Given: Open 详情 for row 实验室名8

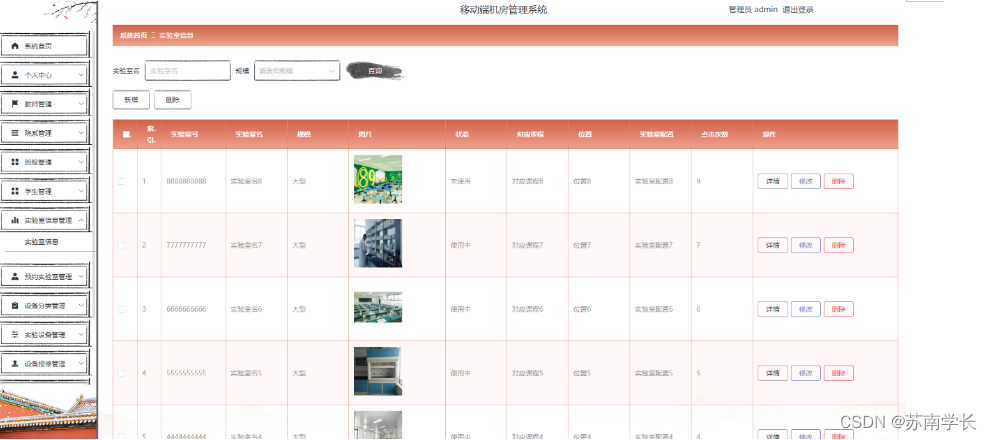Looking at the screenshot, I should pyautogui.click(x=772, y=181).
